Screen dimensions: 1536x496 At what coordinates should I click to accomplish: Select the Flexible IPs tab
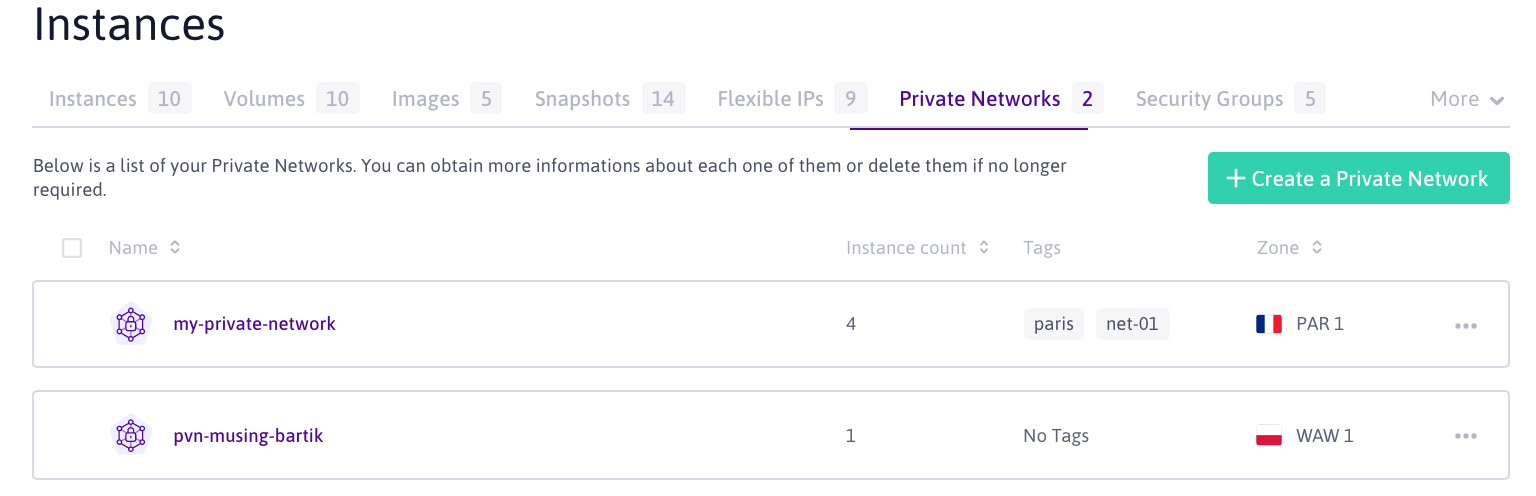[770, 99]
